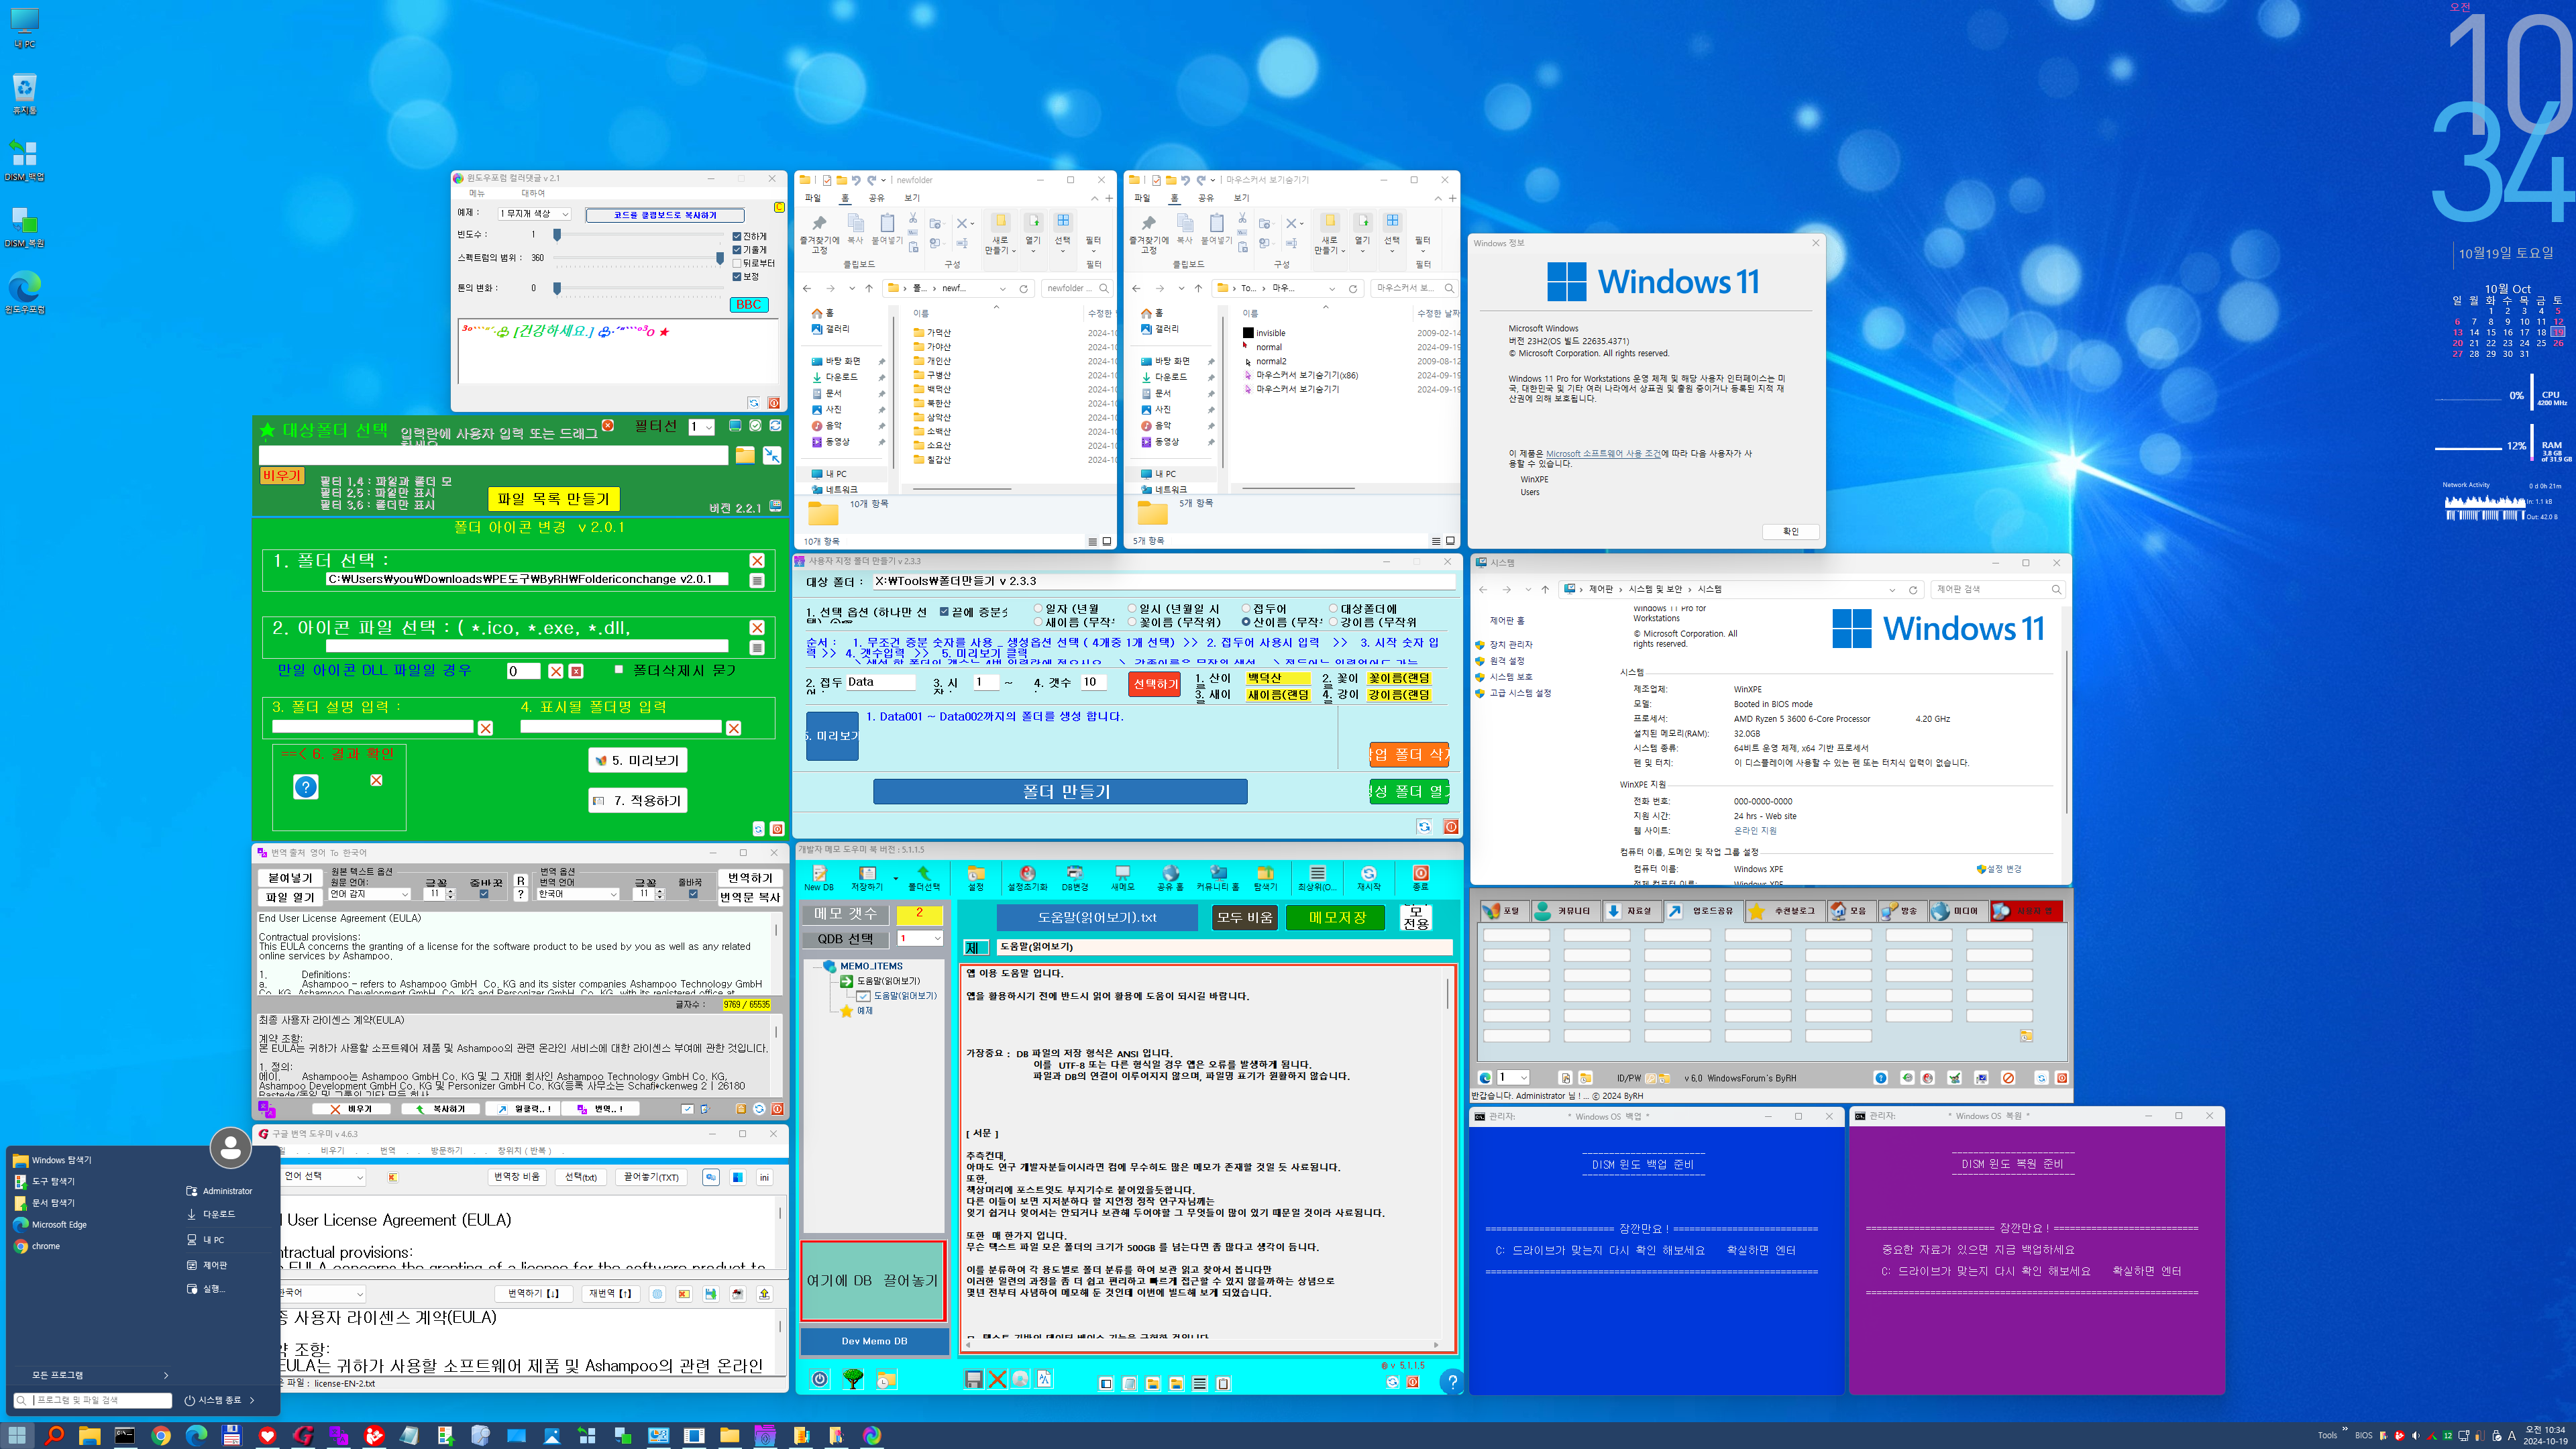The height and width of the screenshot is (1449, 2576).
Task: Select the 접두어 radio button
Action: coord(1247,608)
